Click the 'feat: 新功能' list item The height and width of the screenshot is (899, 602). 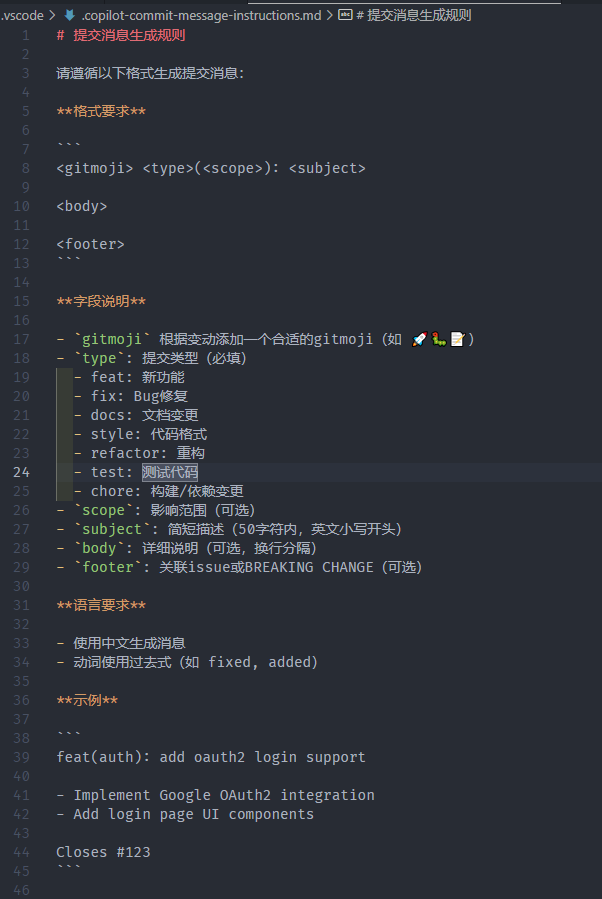click(129, 377)
